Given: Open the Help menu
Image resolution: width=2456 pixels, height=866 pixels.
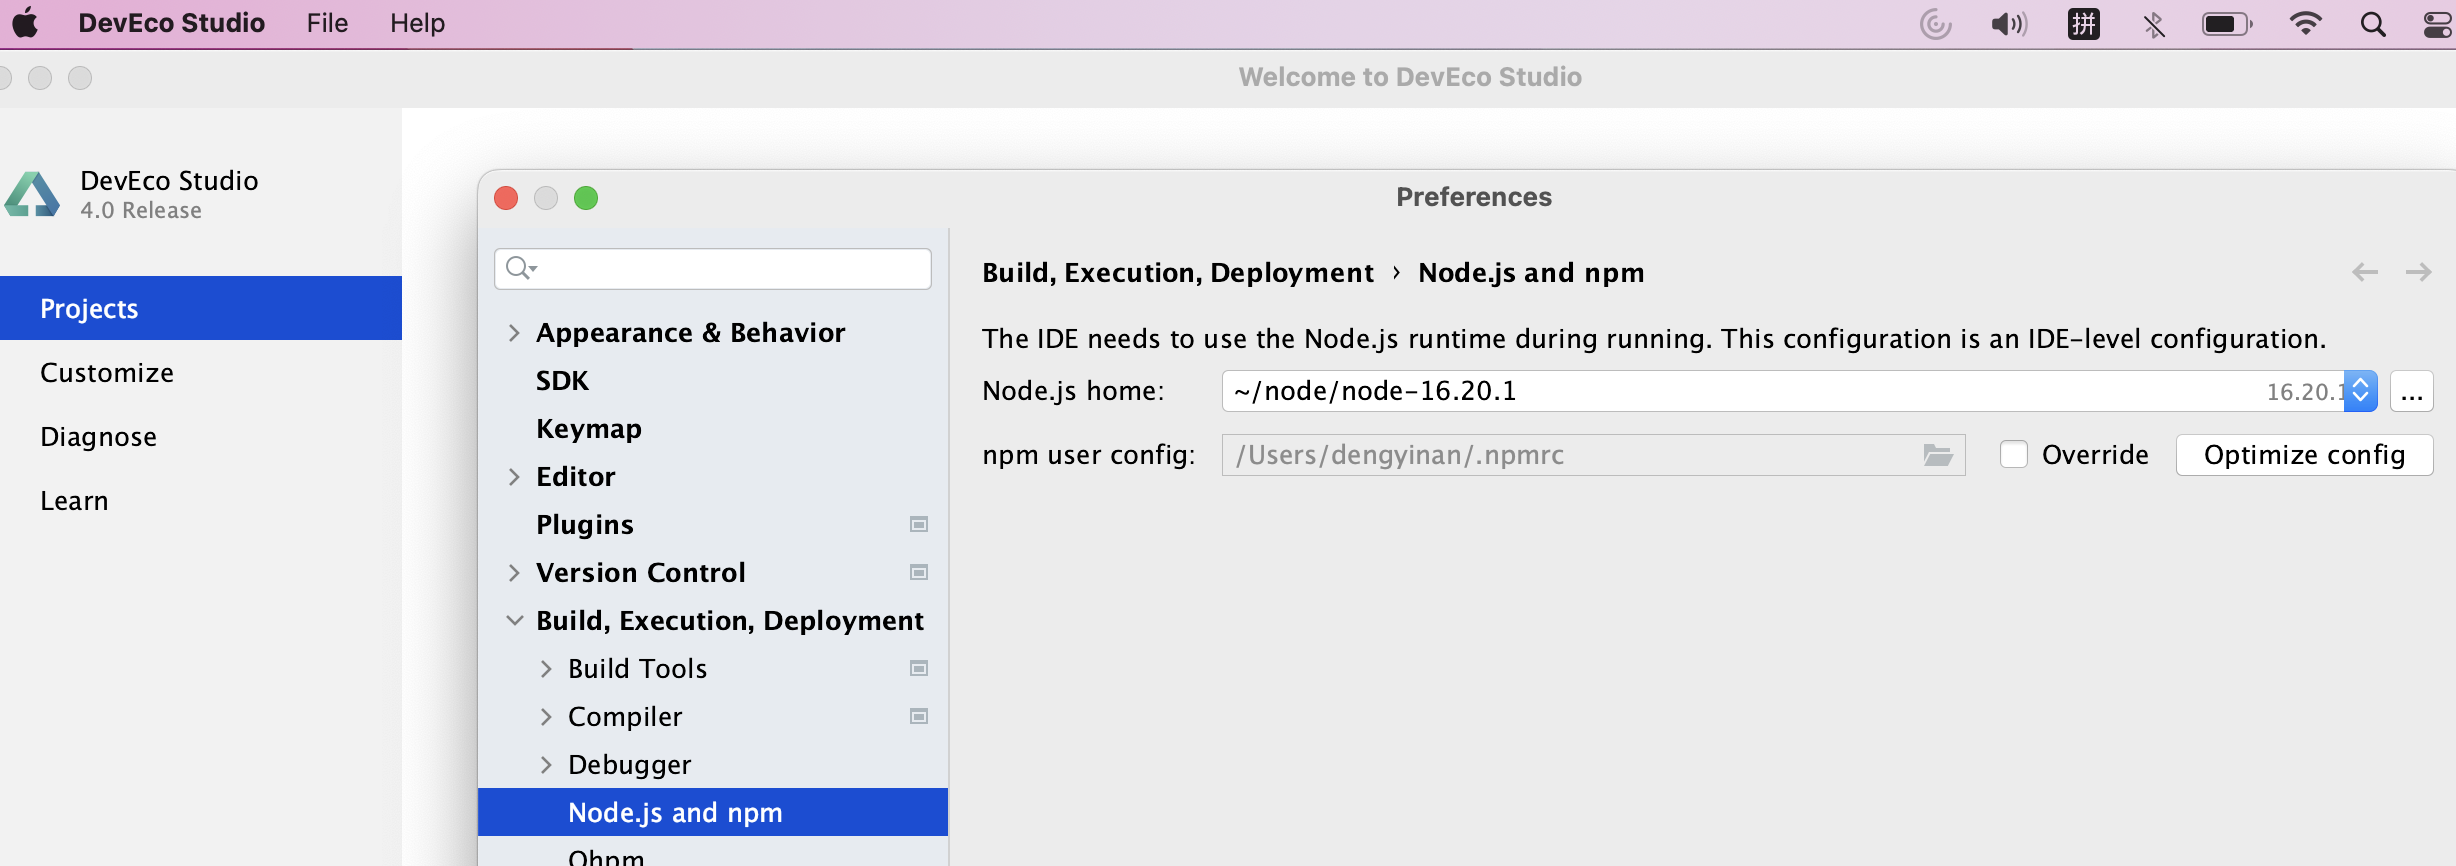Looking at the screenshot, I should pos(417,23).
